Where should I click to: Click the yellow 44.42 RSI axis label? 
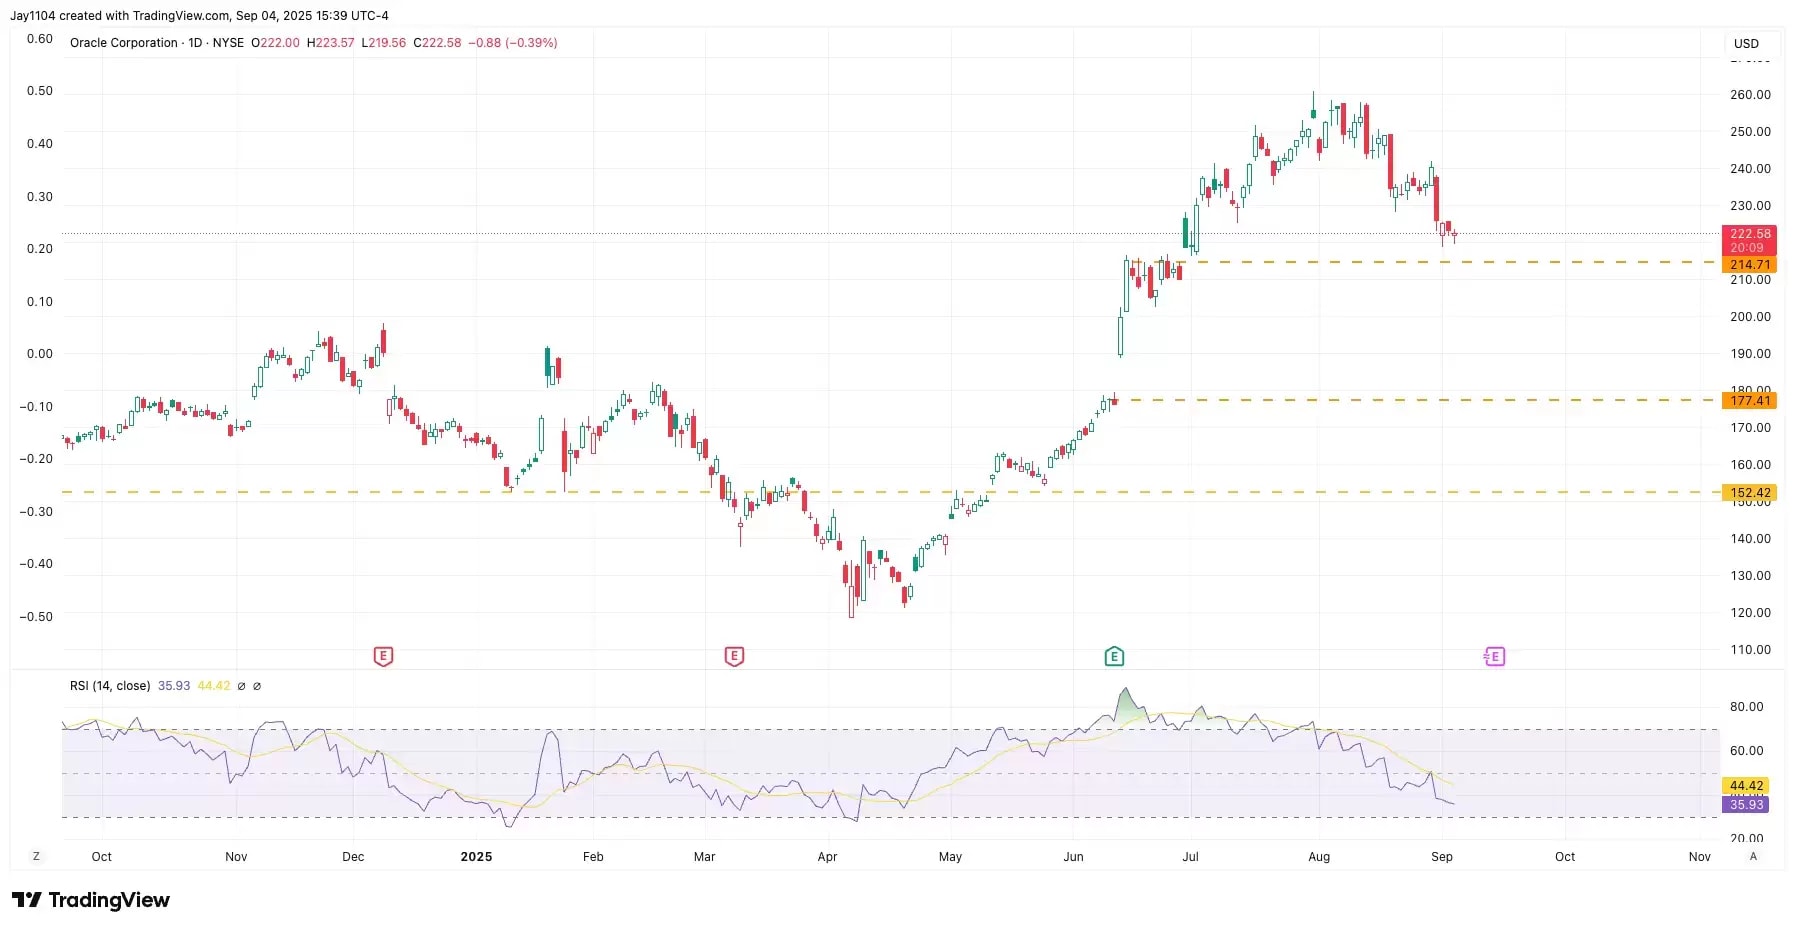click(1746, 786)
